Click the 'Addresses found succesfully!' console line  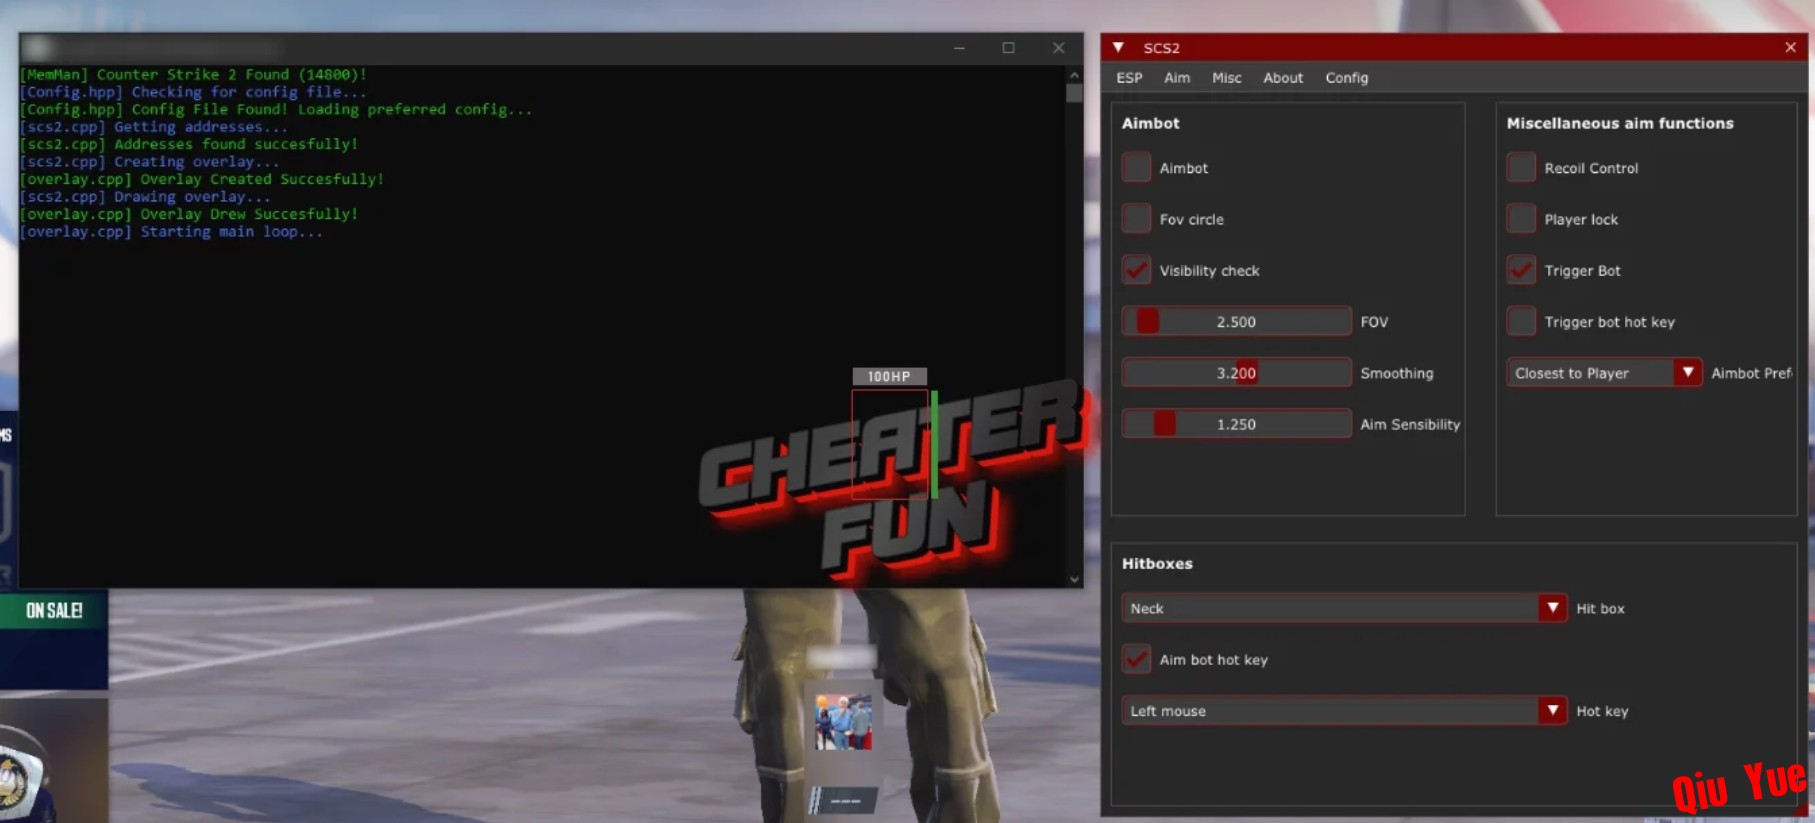(x=236, y=144)
